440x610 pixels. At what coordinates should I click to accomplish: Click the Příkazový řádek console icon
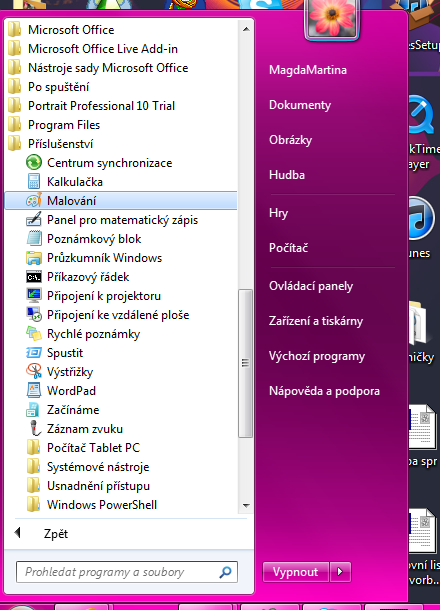pos(34,277)
